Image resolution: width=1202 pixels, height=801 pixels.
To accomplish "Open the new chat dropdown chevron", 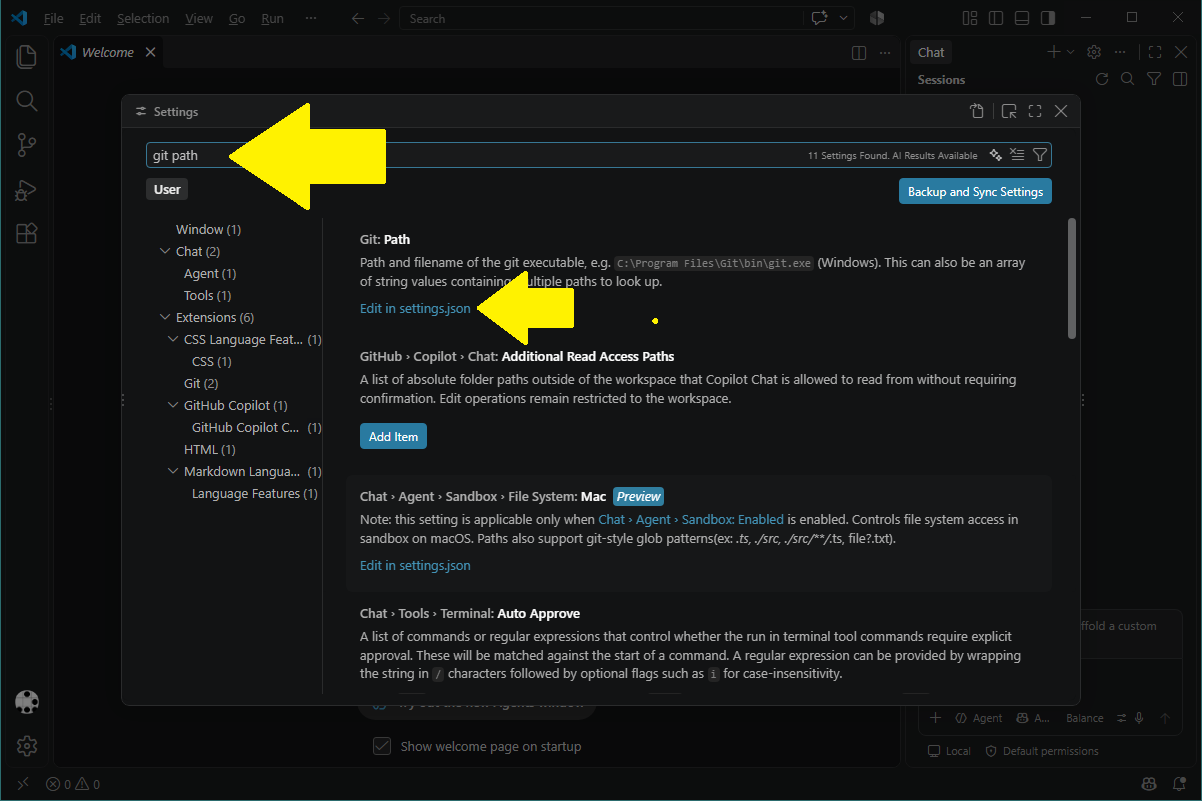I will pyautogui.click(x=1070, y=52).
